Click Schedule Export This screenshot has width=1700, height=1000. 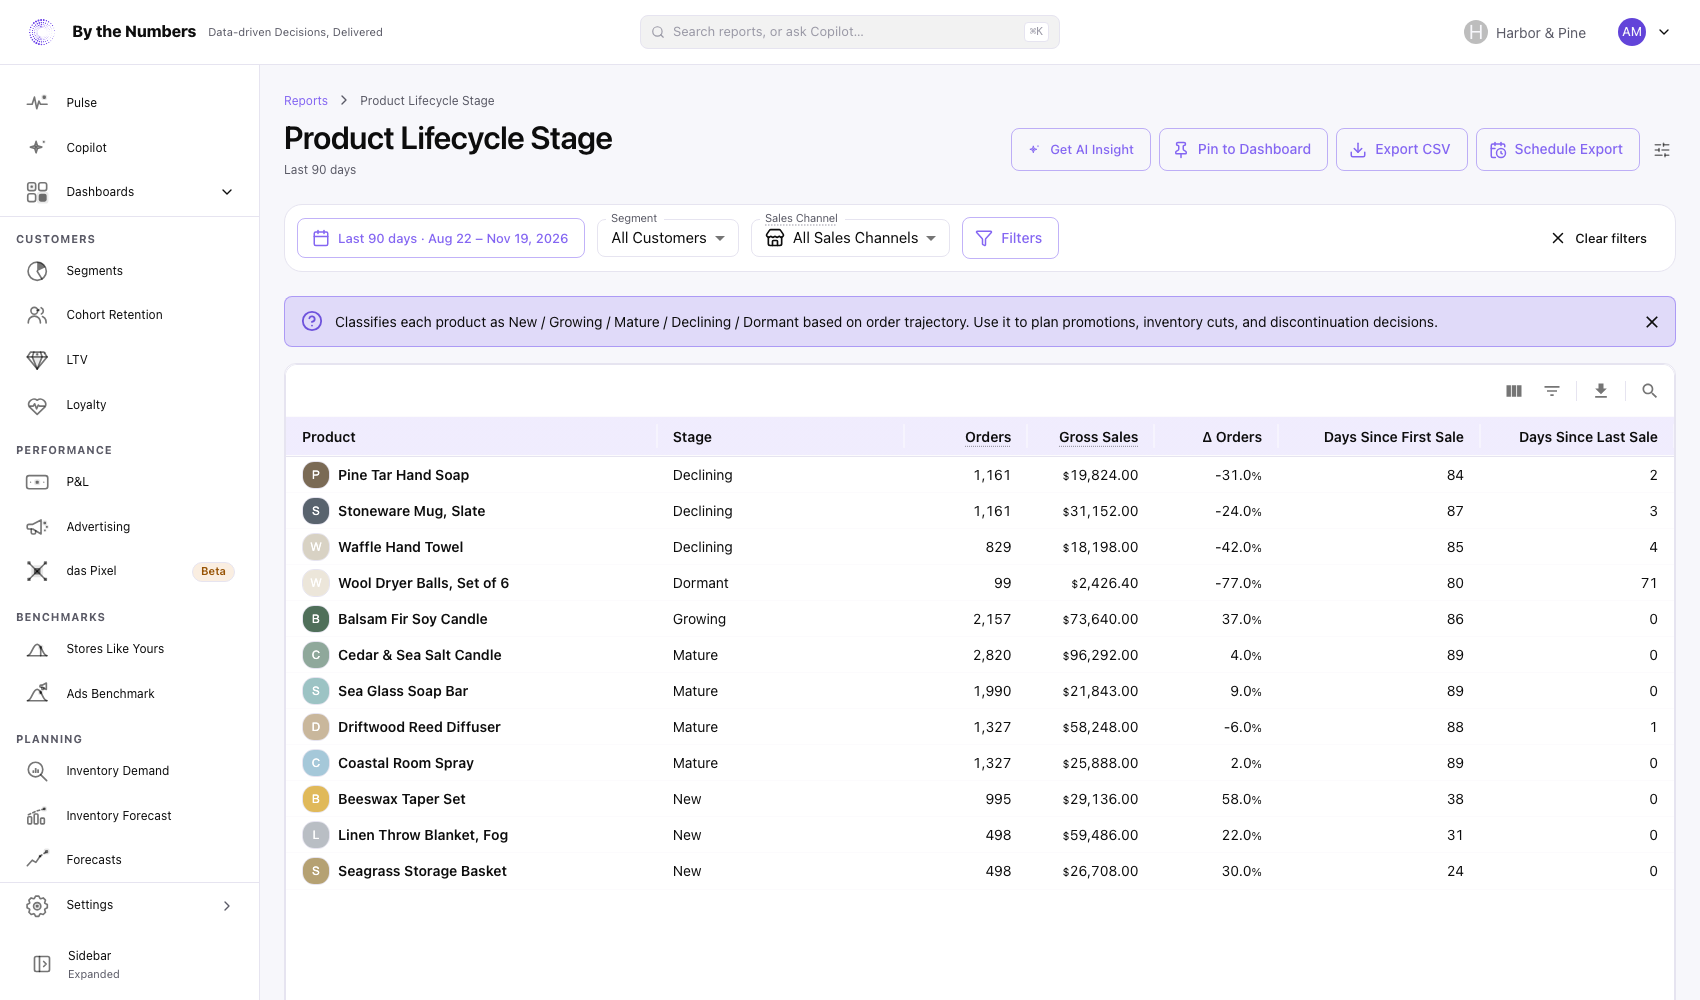[1557, 149]
